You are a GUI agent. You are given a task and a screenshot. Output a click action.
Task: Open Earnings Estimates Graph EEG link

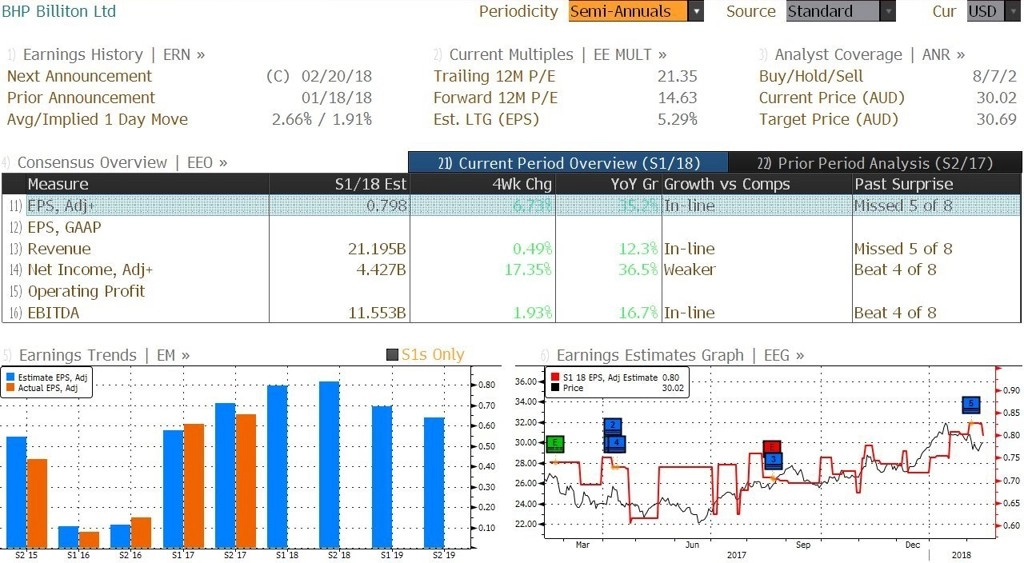point(680,355)
